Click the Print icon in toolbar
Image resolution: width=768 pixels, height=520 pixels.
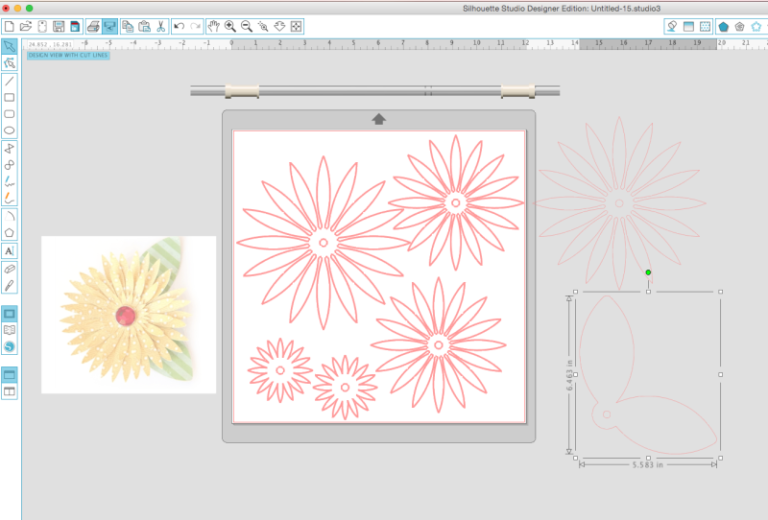pos(93,25)
